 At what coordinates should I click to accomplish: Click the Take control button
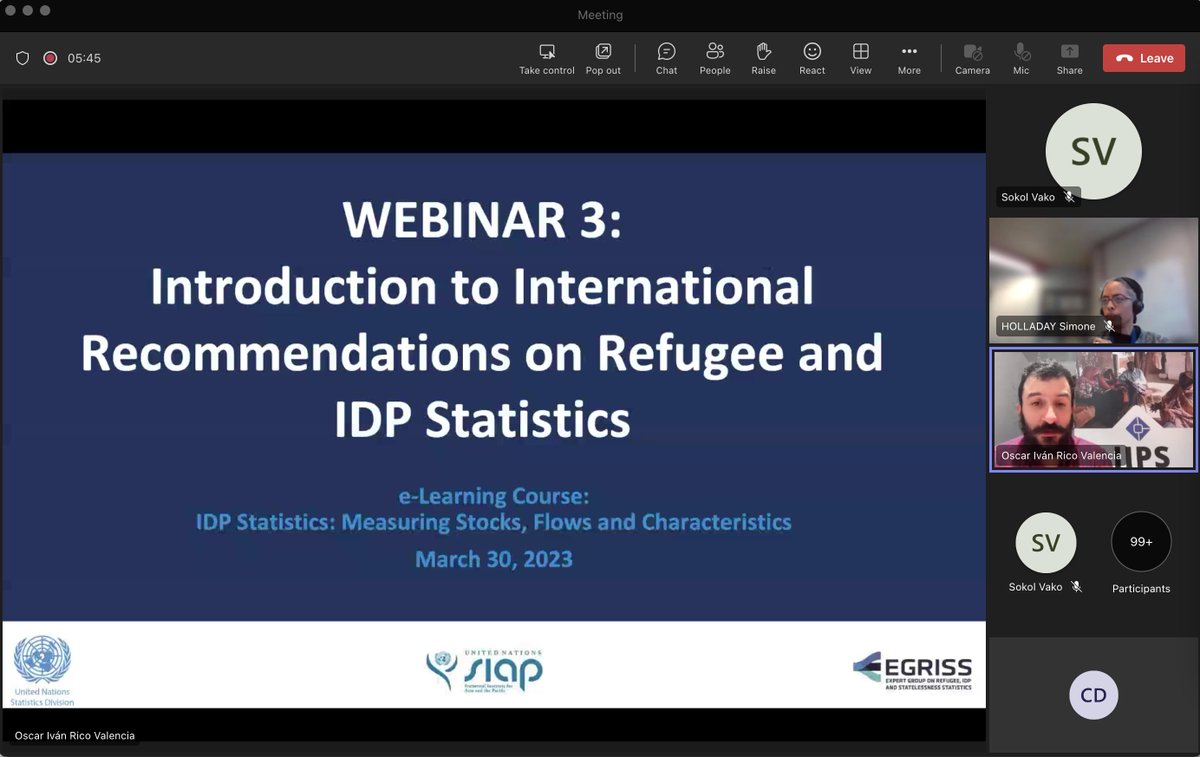(546, 58)
